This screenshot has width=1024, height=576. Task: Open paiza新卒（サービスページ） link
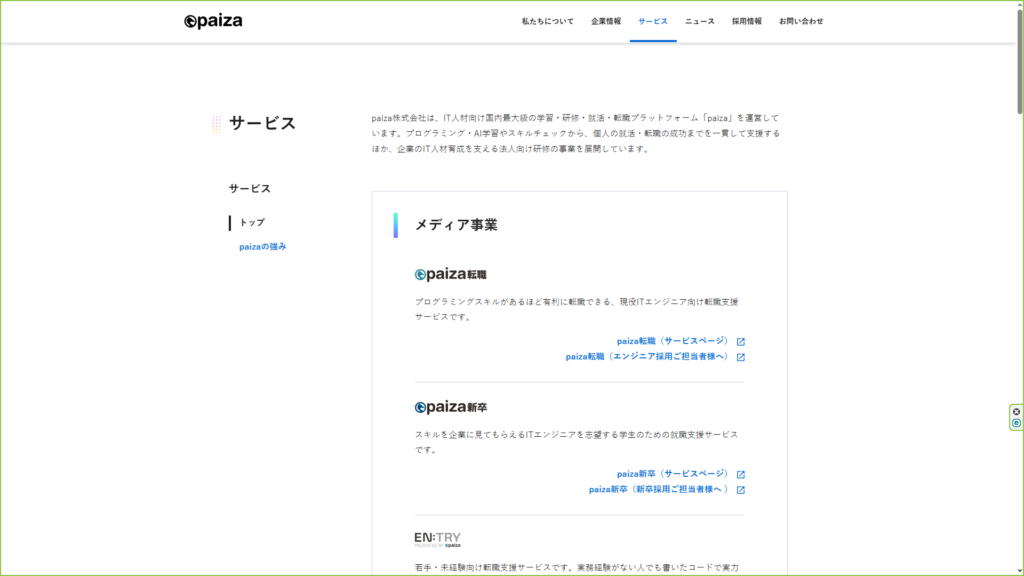click(x=672, y=473)
